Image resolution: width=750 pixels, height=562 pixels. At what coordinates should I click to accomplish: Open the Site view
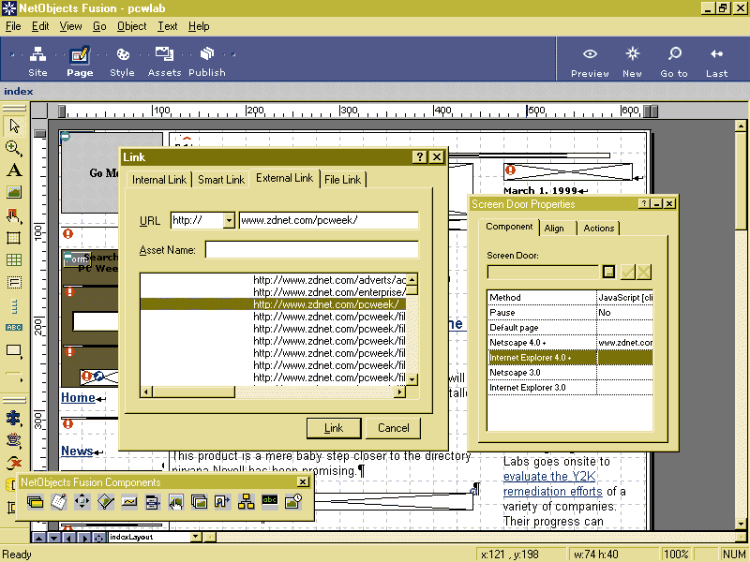point(38,61)
